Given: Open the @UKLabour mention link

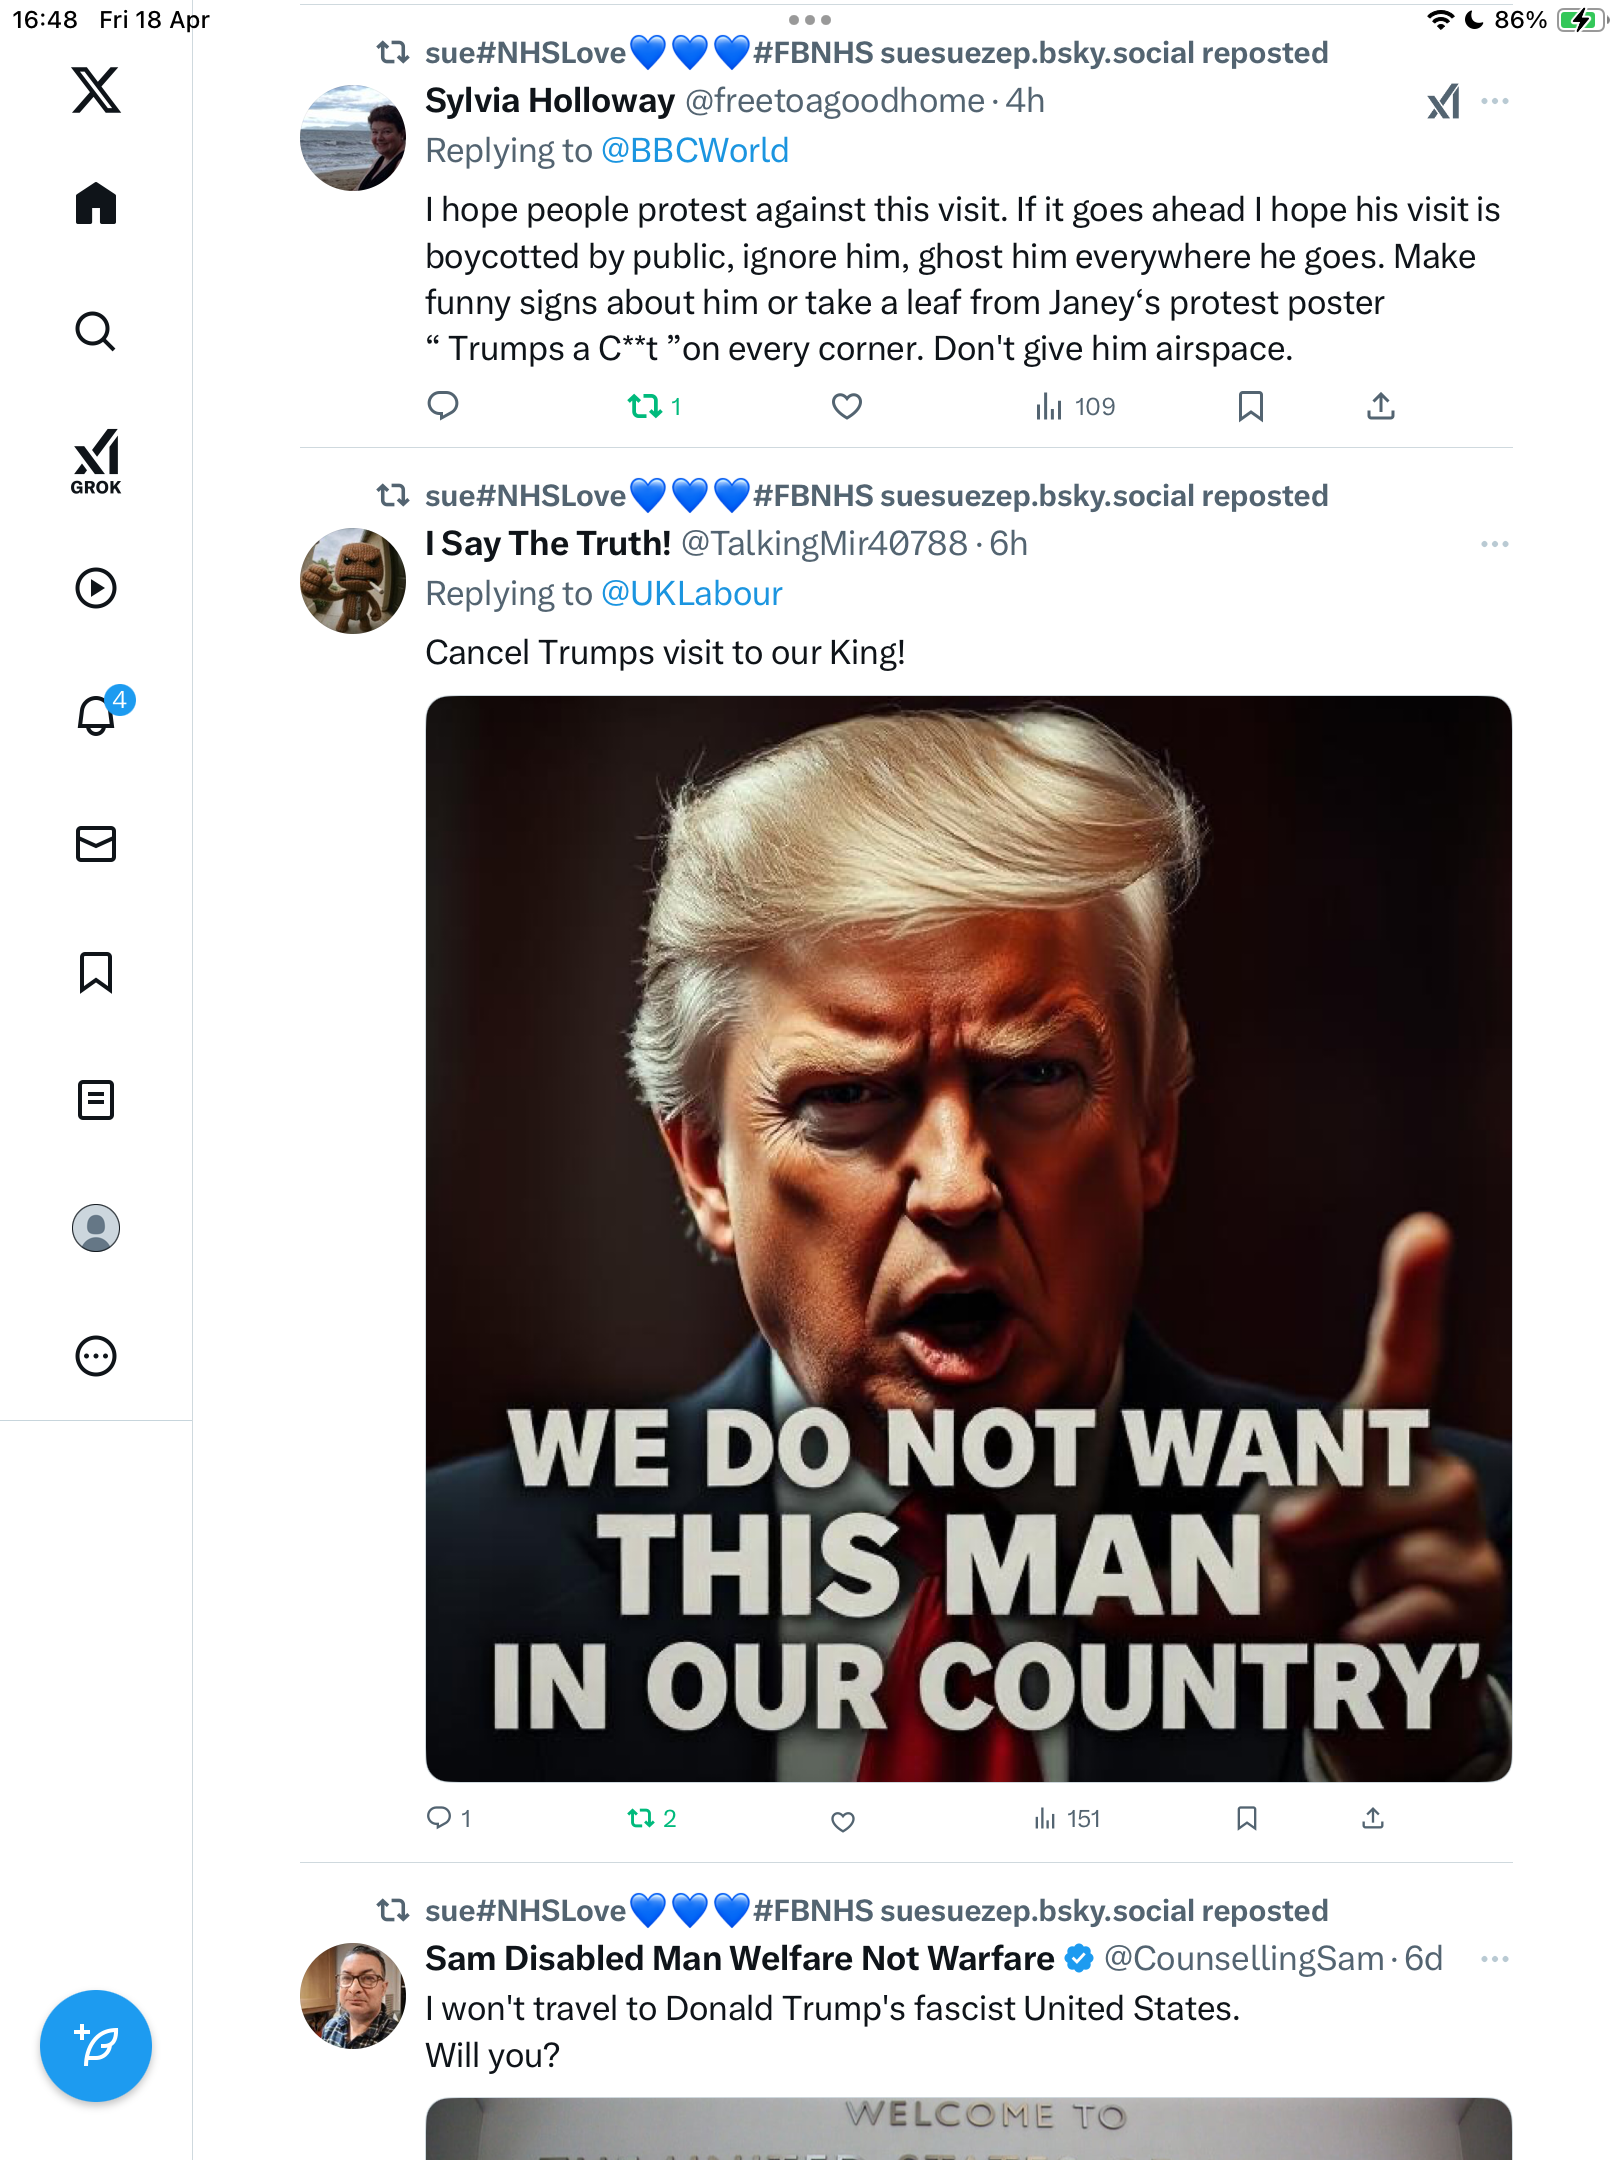Looking at the screenshot, I should [x=692, y=594].
